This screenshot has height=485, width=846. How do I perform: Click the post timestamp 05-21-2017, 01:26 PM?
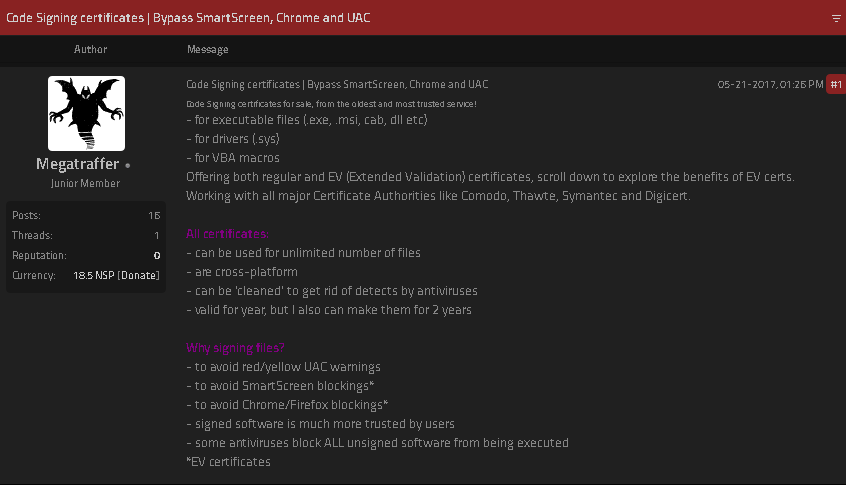coord(770,85)
